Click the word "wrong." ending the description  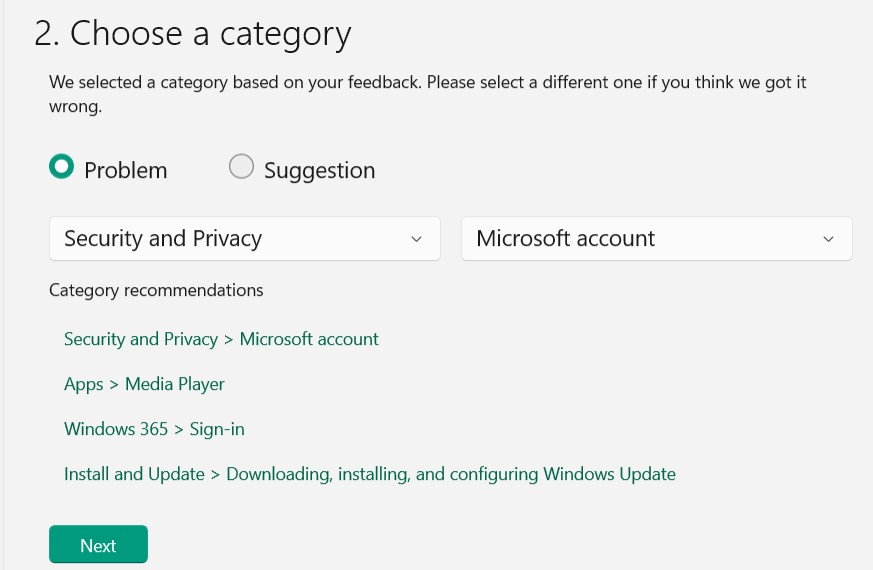(x=76, y=105)
